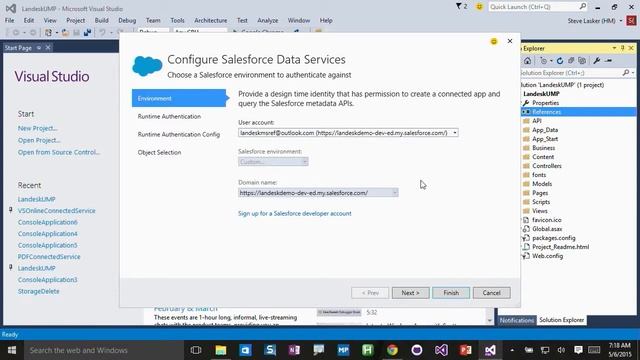This screenshot has height=360, width=640.
Task: Open the Domain name dropdown
Action: click(395, 193)
